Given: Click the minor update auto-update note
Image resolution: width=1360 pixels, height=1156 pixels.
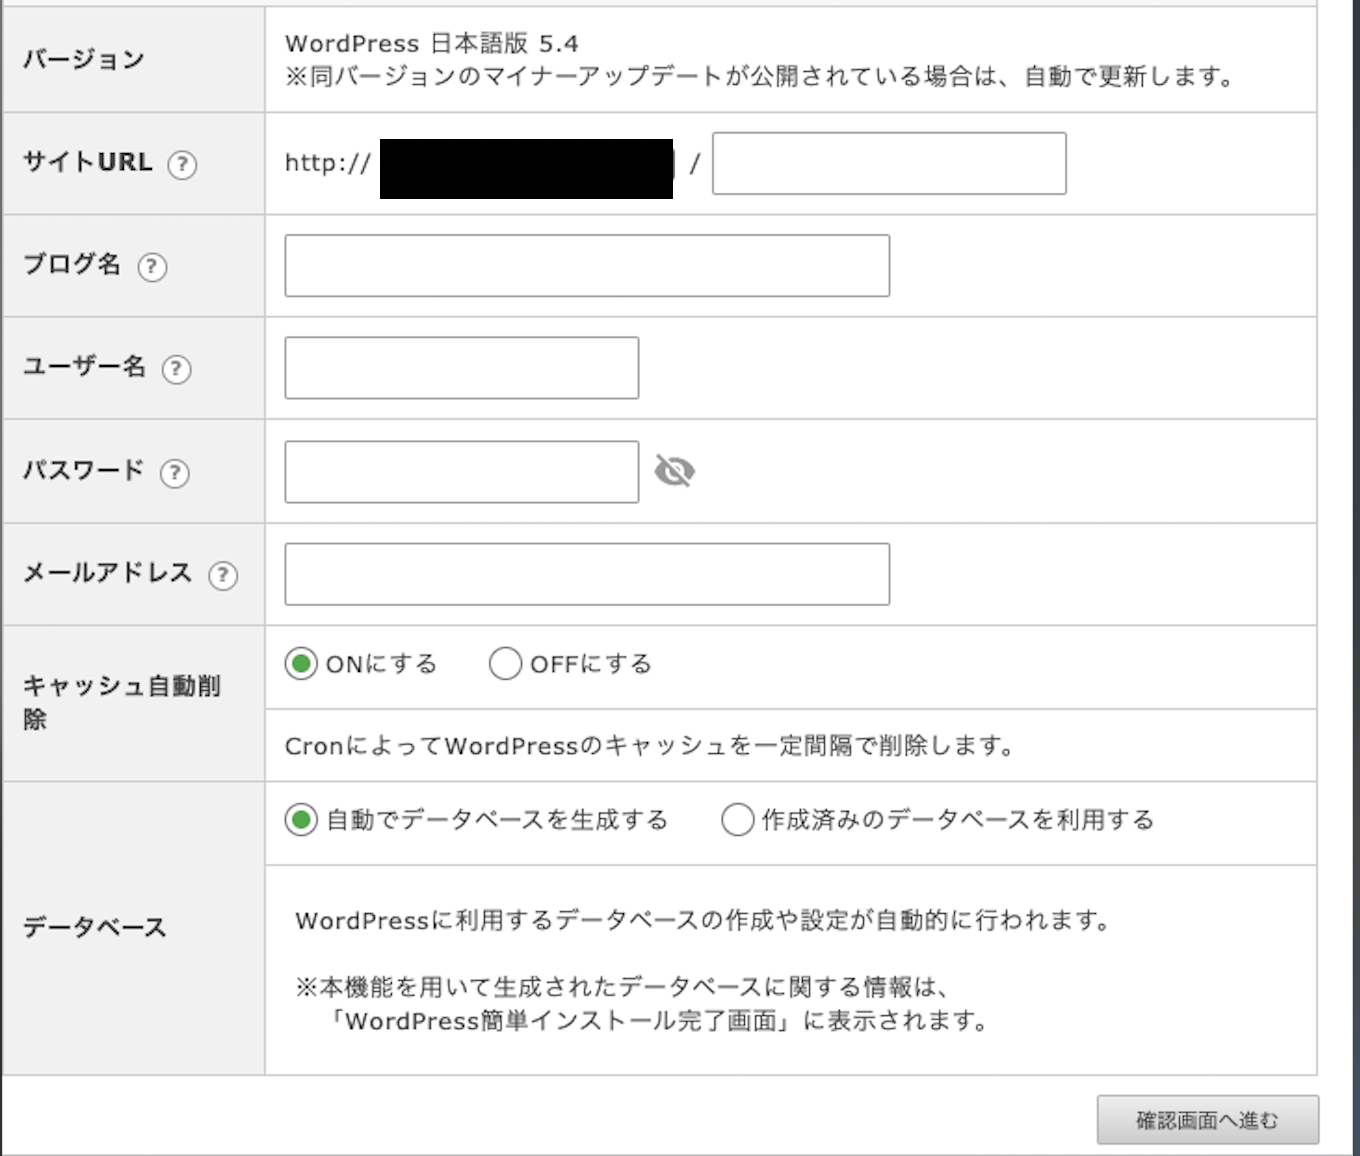Looking at the screenshot, I should coord(761,77).
